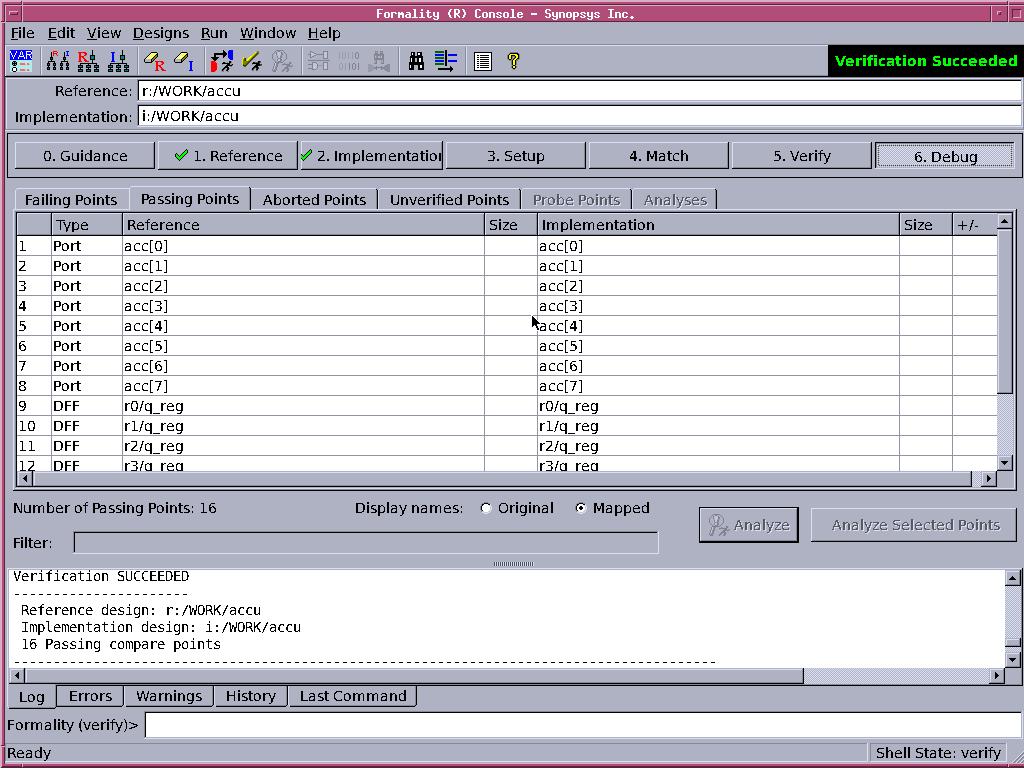Click the grayed binary patterns icon
The image size is (1024, 768).
coord(349,61)
